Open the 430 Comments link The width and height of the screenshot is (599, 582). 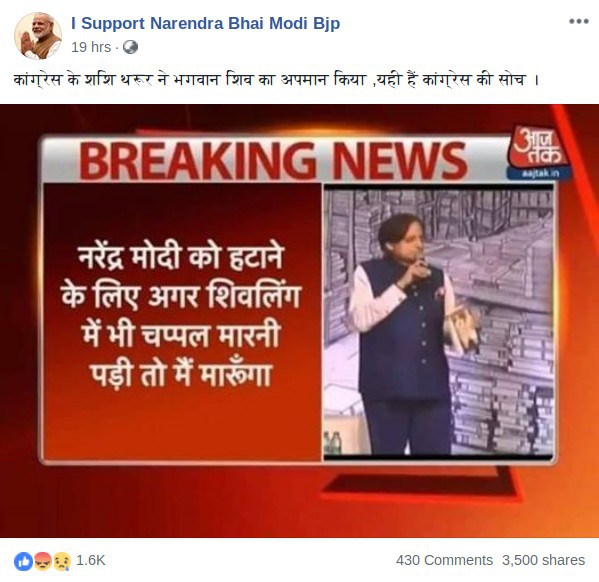[444, 561]
